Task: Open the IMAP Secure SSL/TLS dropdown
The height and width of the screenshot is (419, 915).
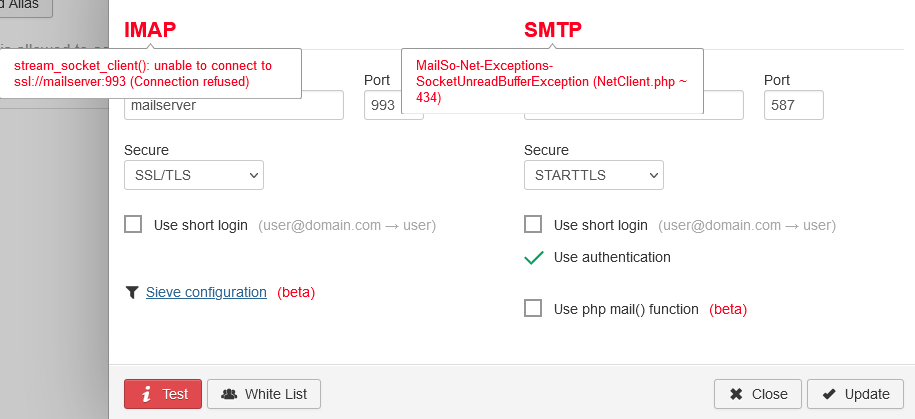Action: coord(194,175)
